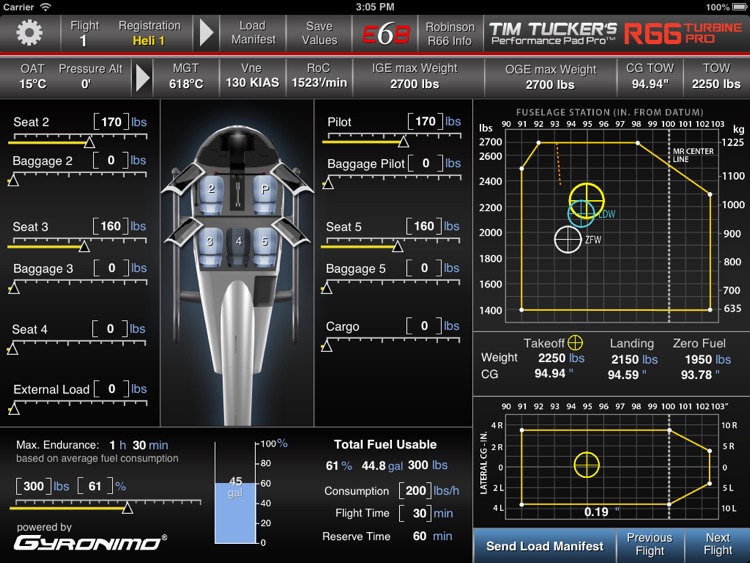750x563 pixels.
Task: Select seat 4 in helicopter diagram
Action: (238, 245)
